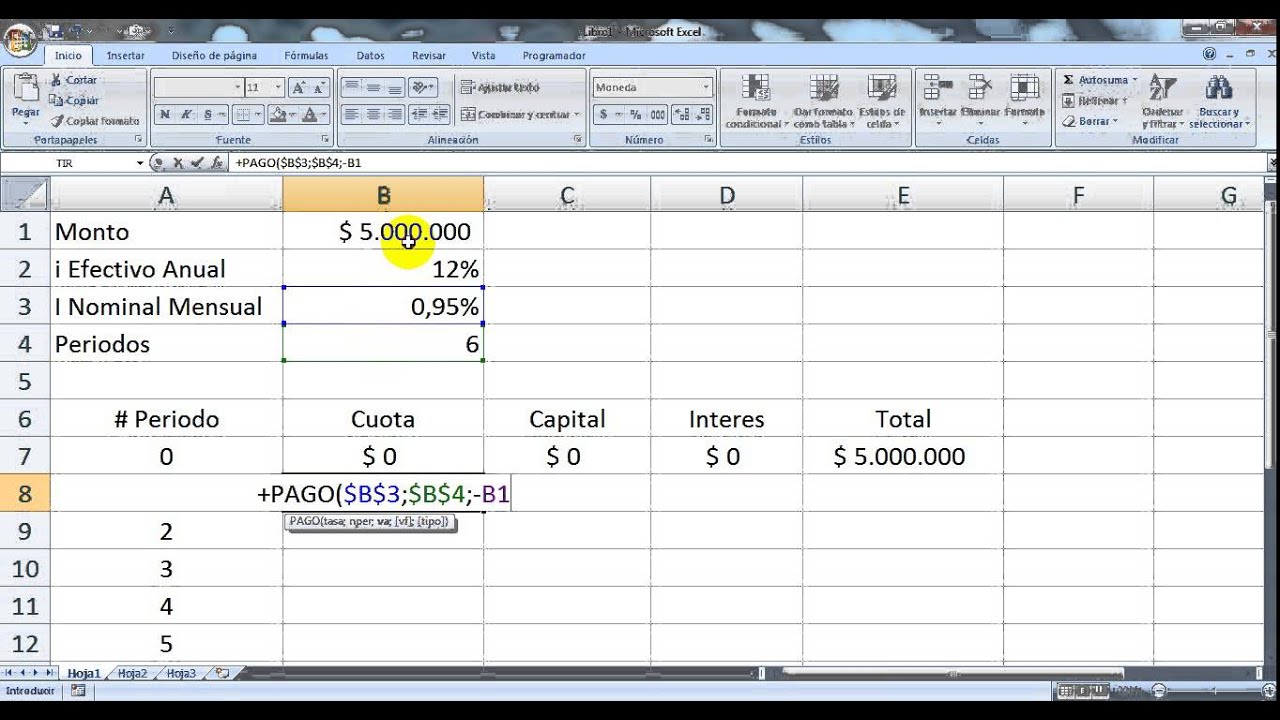Switch to the Insertar ribbon tab
The height and width of the screenshot is (720, 1280).
(126, 56)
